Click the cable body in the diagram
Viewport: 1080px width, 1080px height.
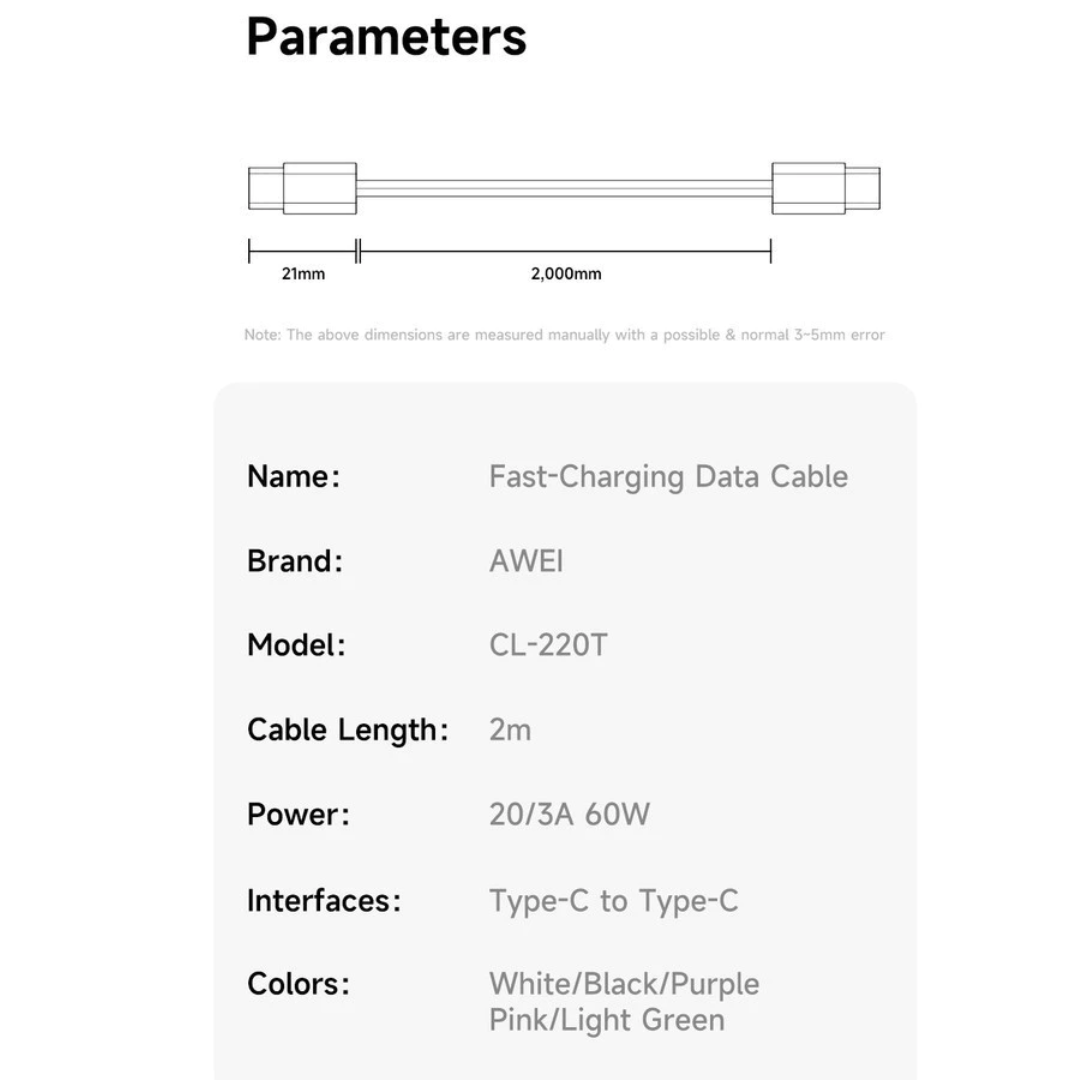564,188
